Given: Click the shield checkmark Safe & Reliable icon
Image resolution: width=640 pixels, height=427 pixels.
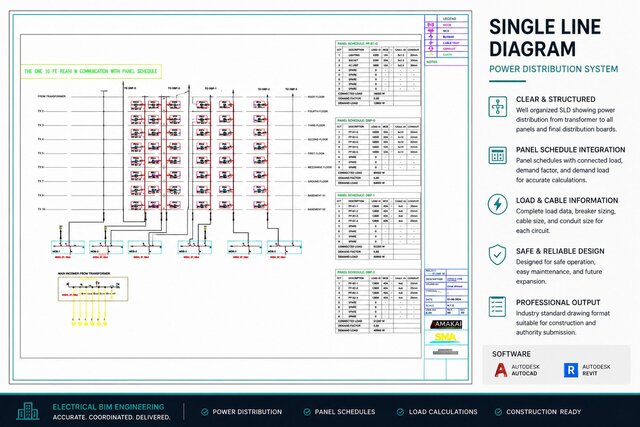Looking at the screenshot, I should [498, 255].
